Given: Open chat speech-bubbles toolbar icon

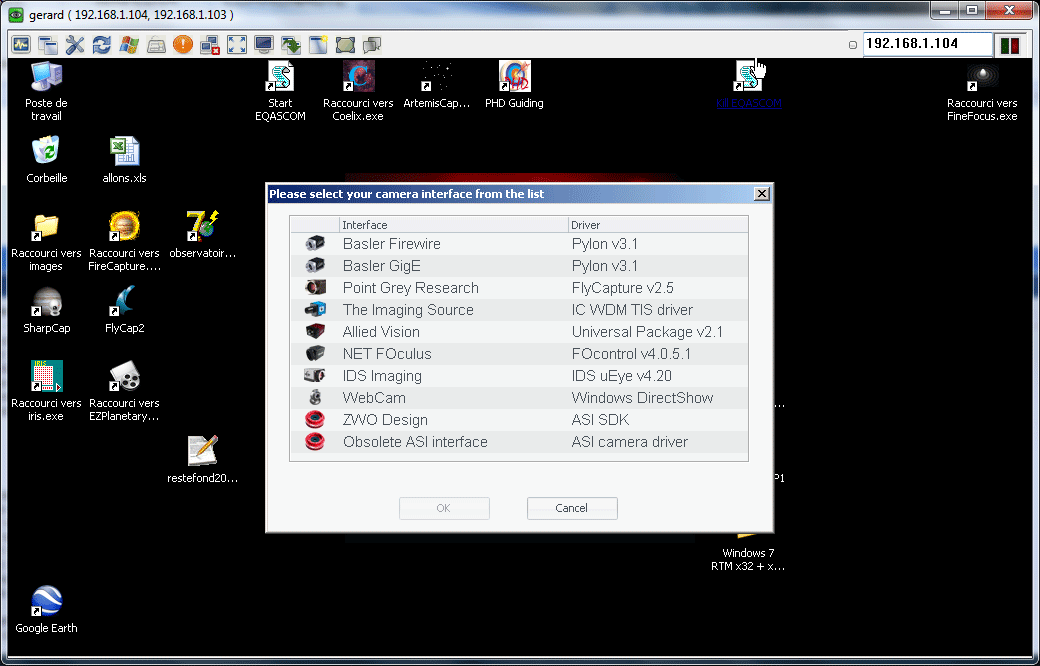Looking at the screenshot, I should (x=372, y=44).
